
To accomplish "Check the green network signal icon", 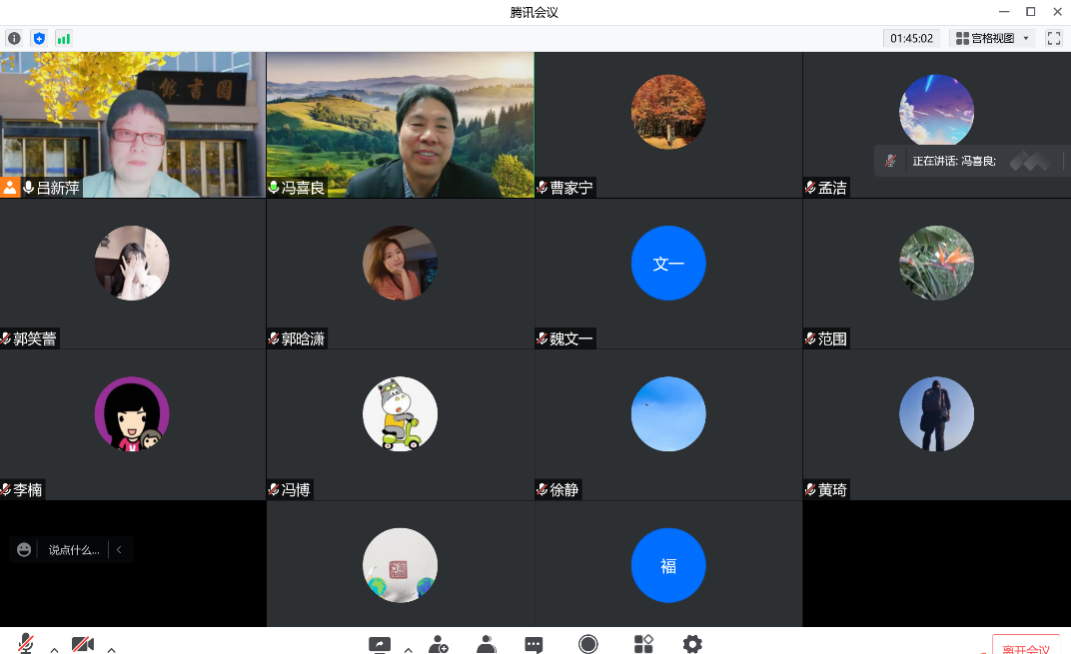I will 64,38.
